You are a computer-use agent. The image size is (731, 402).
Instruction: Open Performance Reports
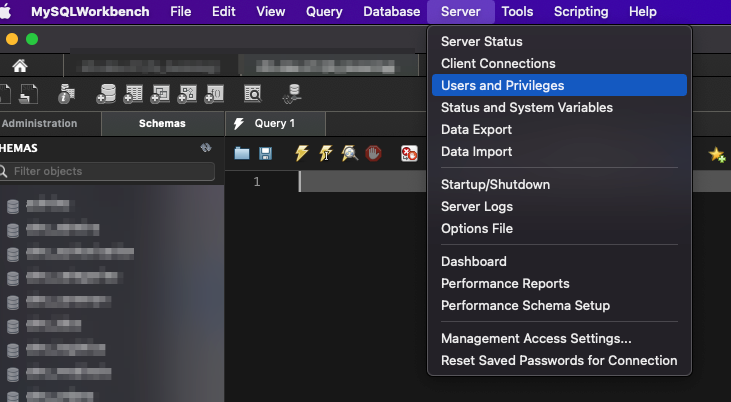tap(559, 283)
